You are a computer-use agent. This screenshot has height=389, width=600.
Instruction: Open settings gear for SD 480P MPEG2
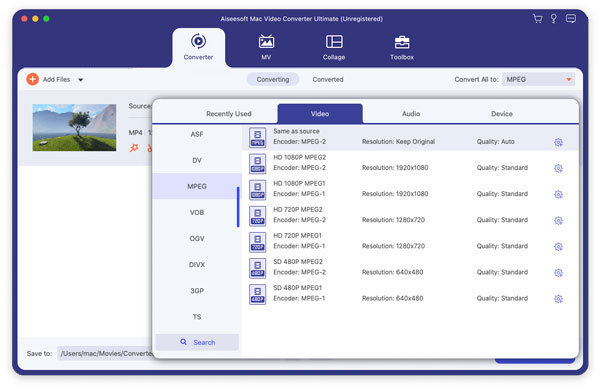point(558,273)
